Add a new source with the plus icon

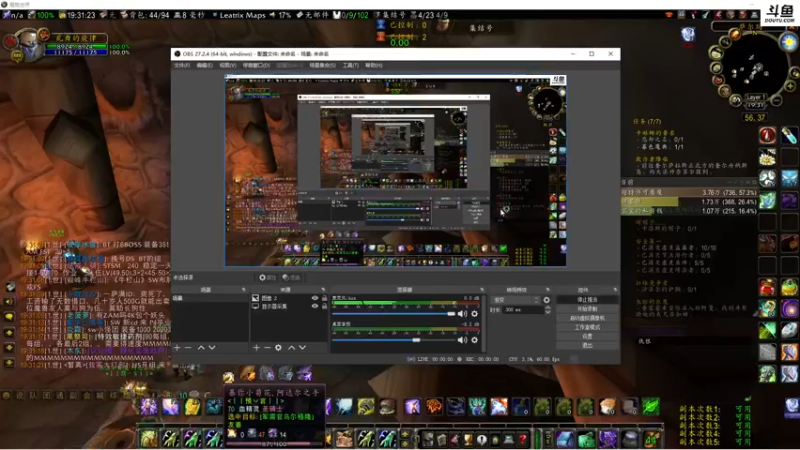(x=256, y=347)
